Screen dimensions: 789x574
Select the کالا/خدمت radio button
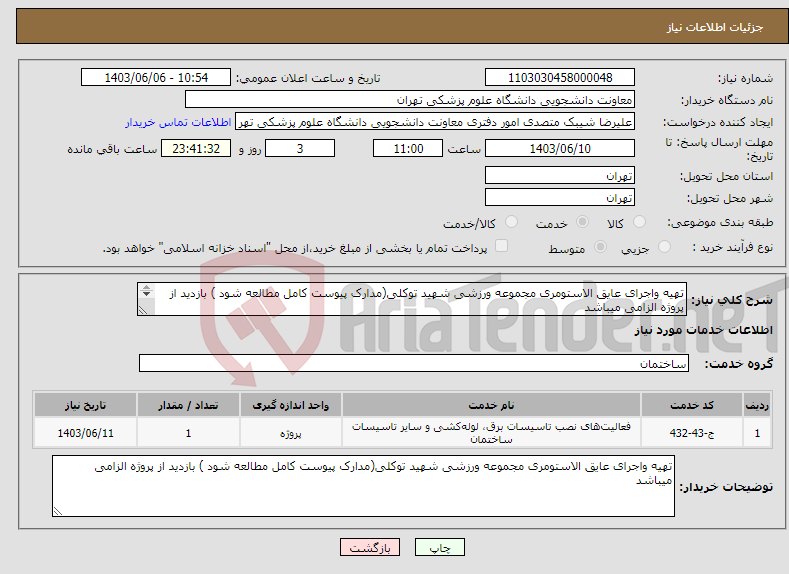coord(511,222)
